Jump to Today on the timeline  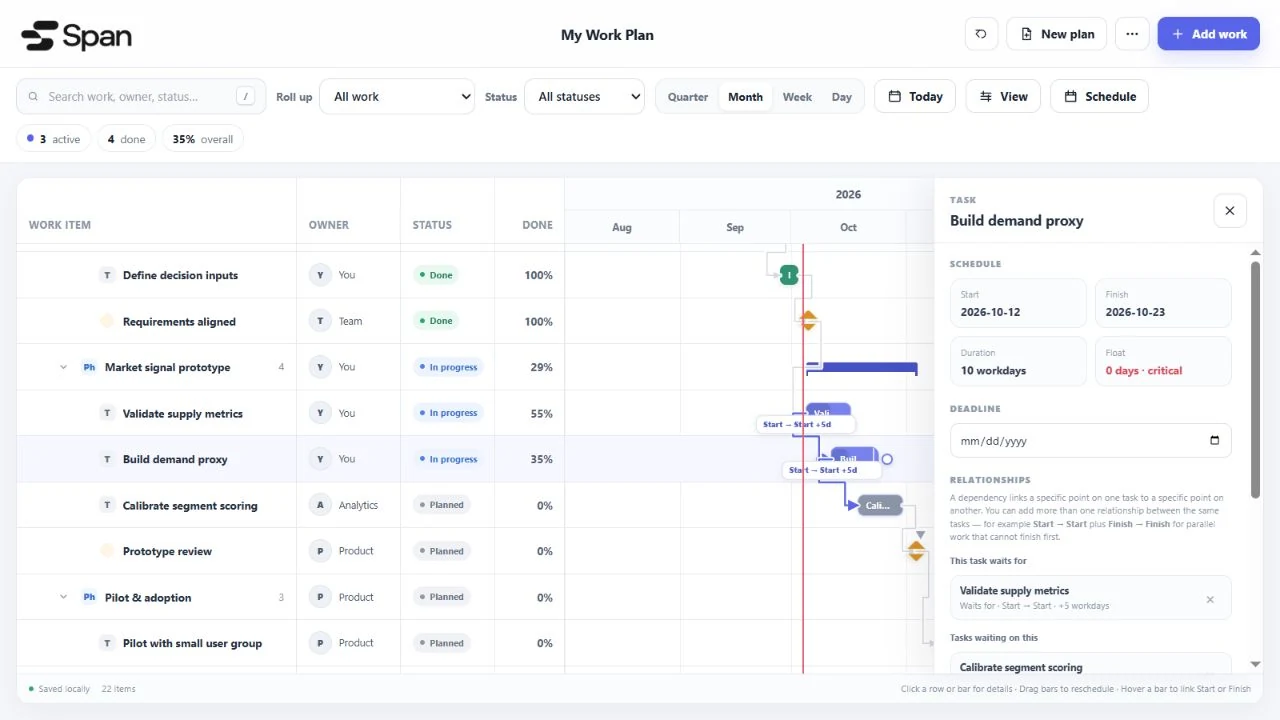(x=915, y=97)
